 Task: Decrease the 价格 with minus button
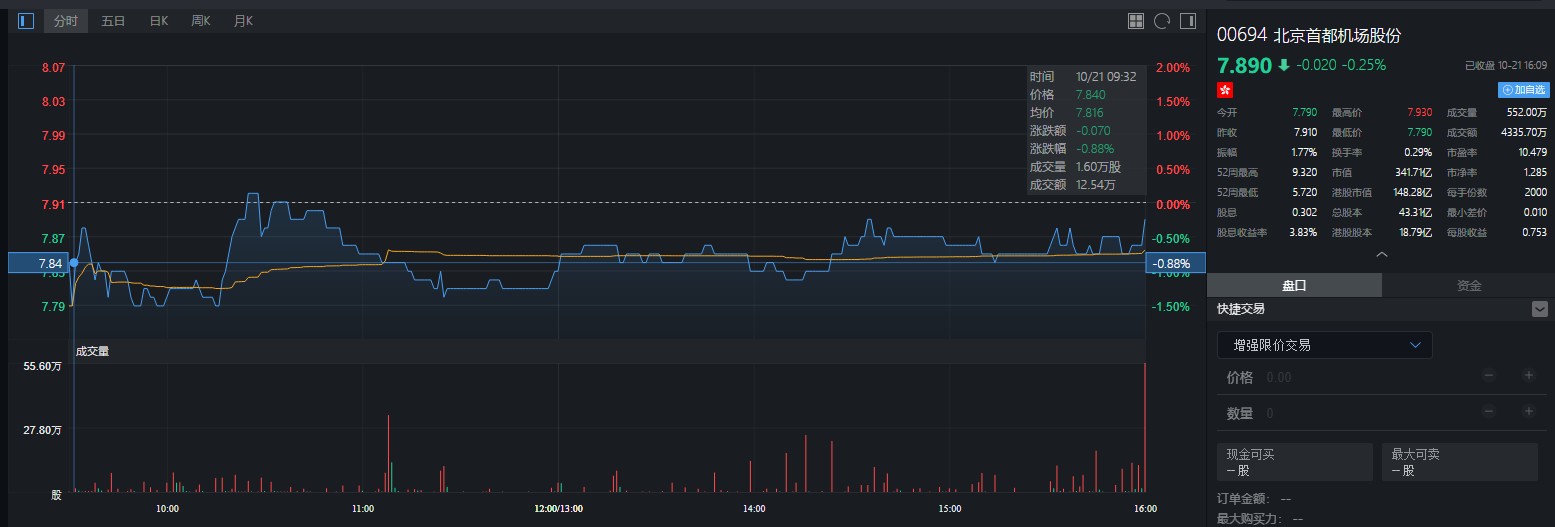coord(1489,376)
